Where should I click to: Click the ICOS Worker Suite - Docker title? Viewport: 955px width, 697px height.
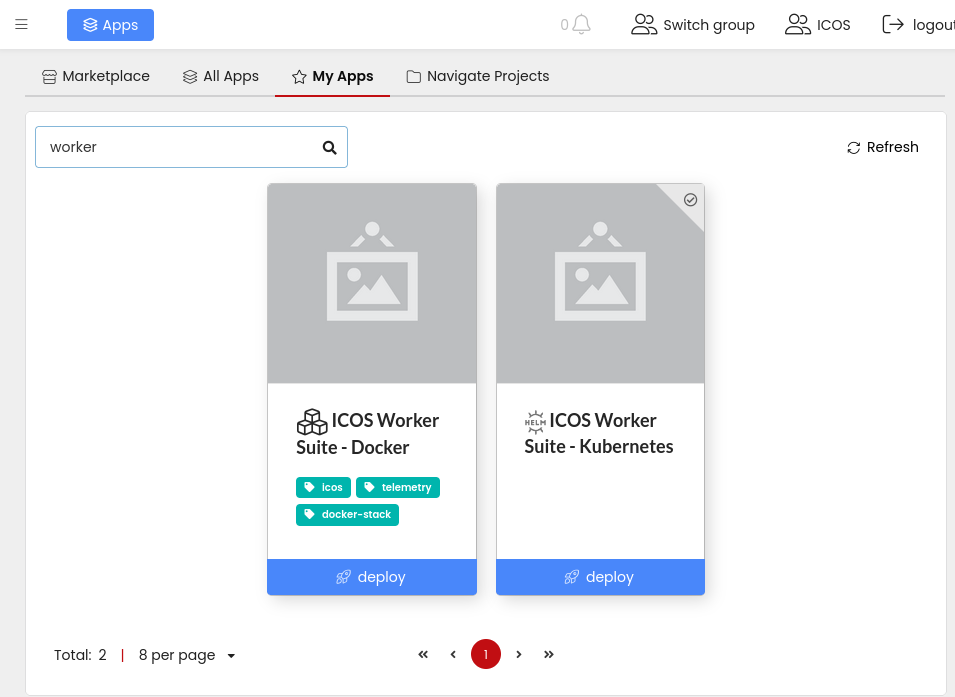tap(367, 433)
